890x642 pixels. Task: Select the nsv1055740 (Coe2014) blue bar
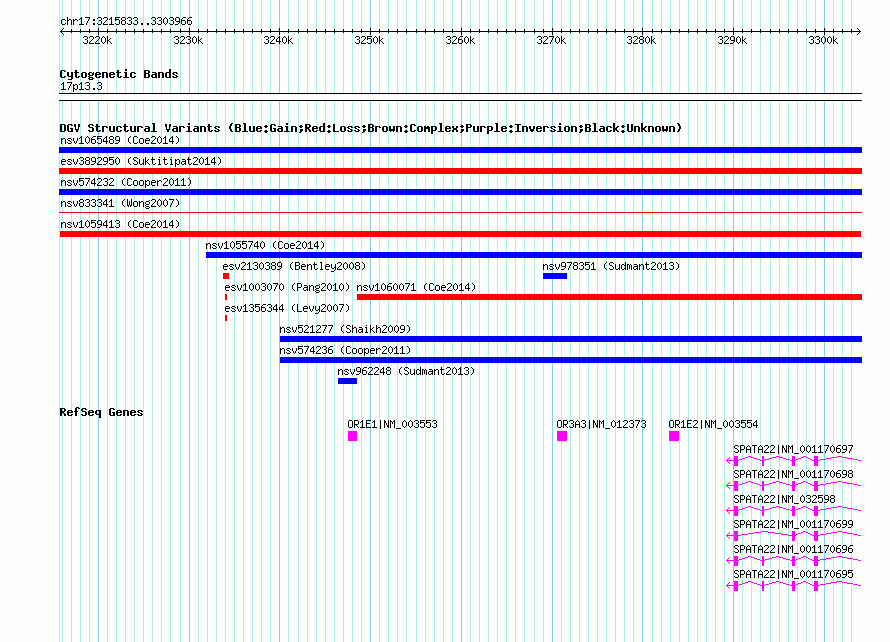[534, 255]
